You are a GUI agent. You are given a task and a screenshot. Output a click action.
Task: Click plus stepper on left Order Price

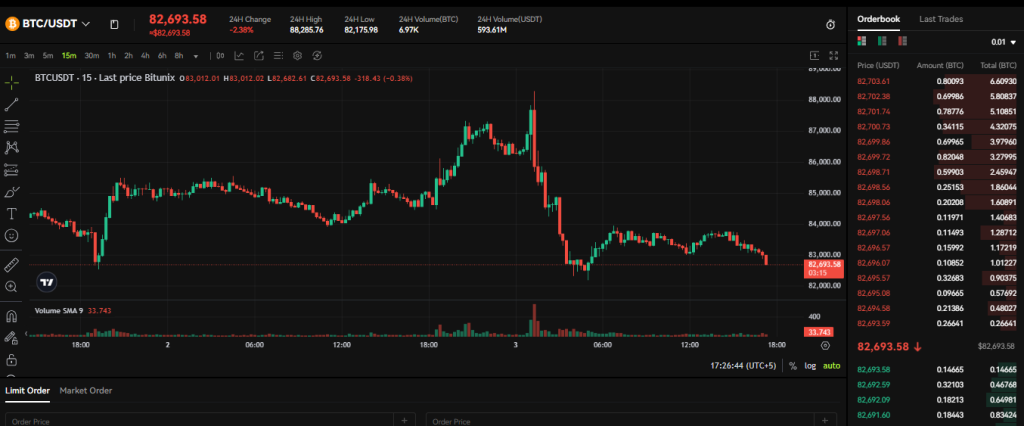tap(404, 420)
